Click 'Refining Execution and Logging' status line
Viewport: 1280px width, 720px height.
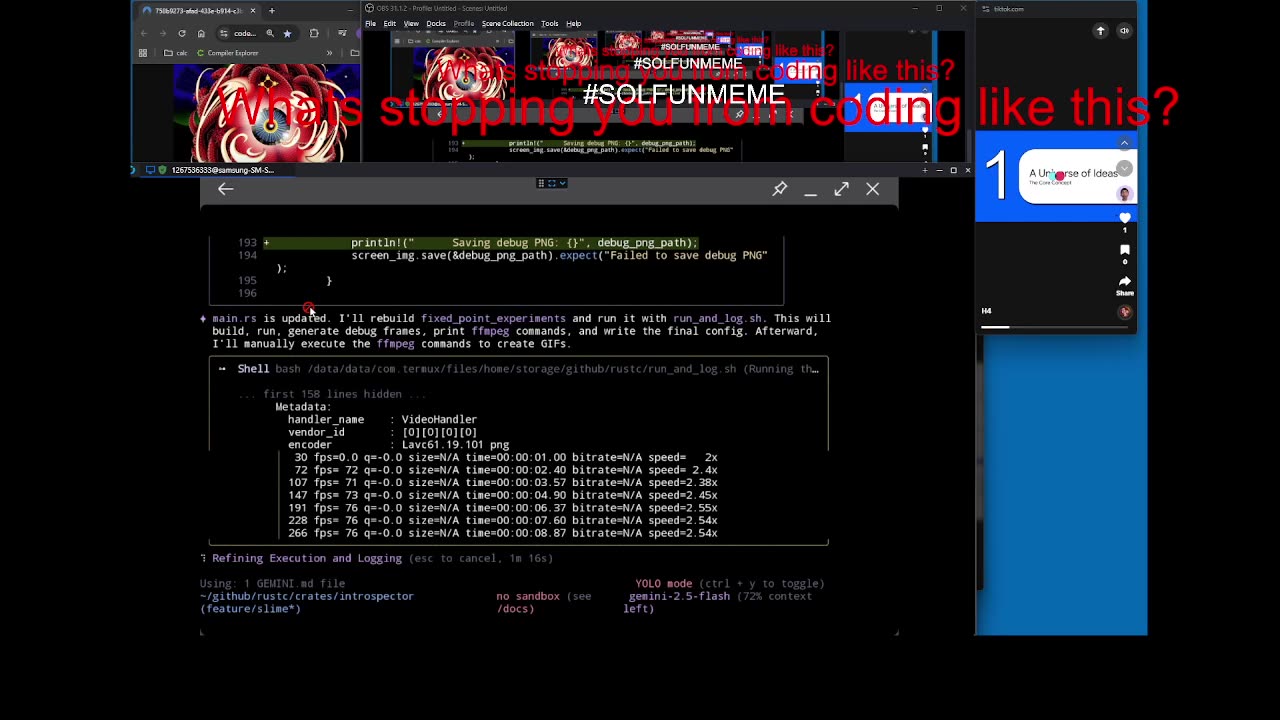click(x=306, y=558)
